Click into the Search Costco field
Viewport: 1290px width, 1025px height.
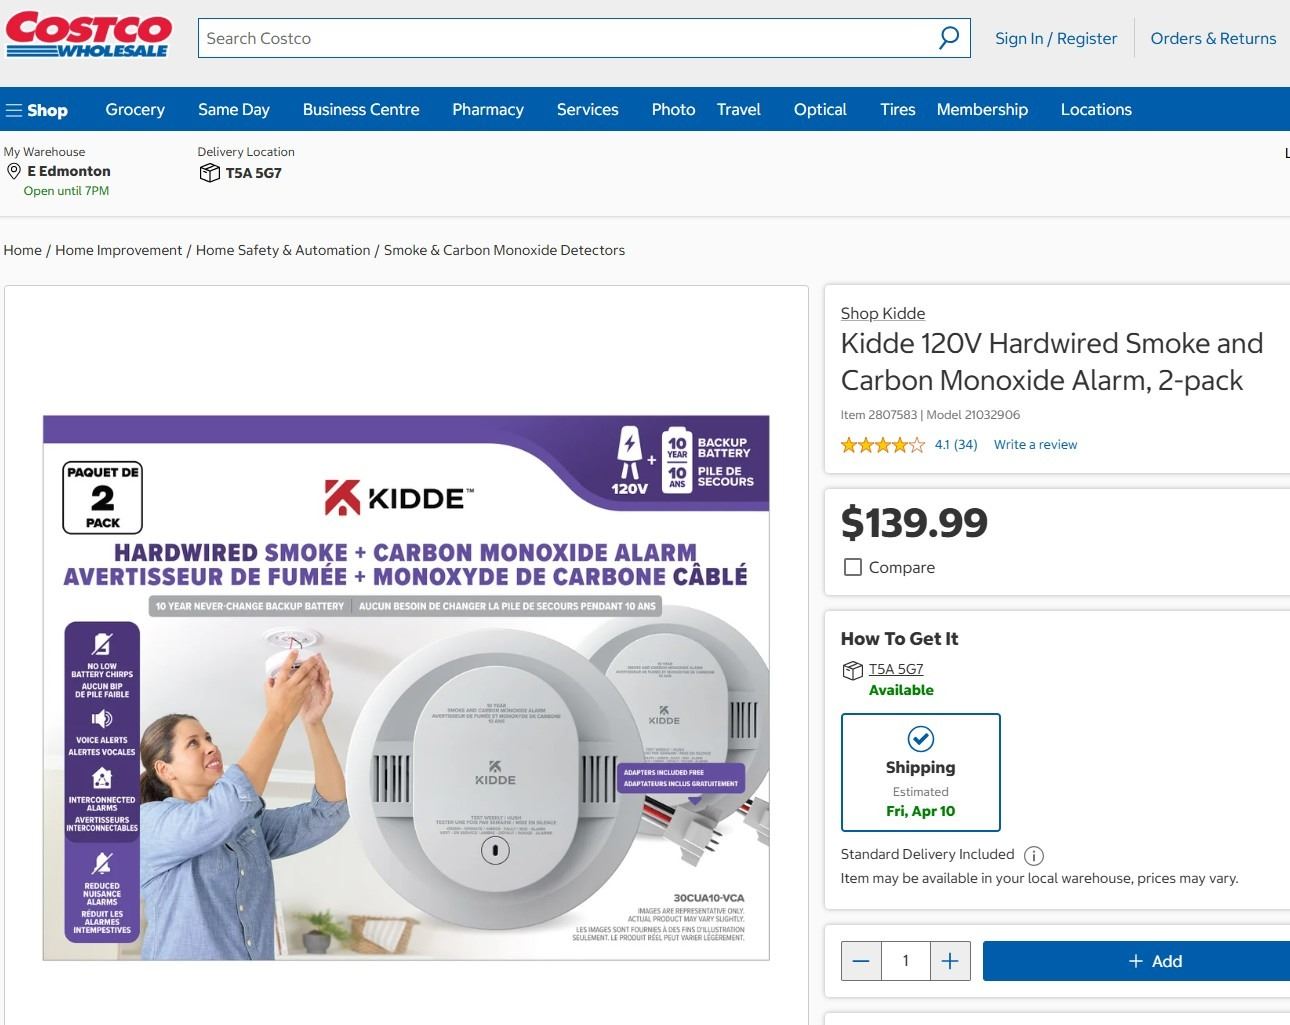pyautogui.click(x=567, y=38)
